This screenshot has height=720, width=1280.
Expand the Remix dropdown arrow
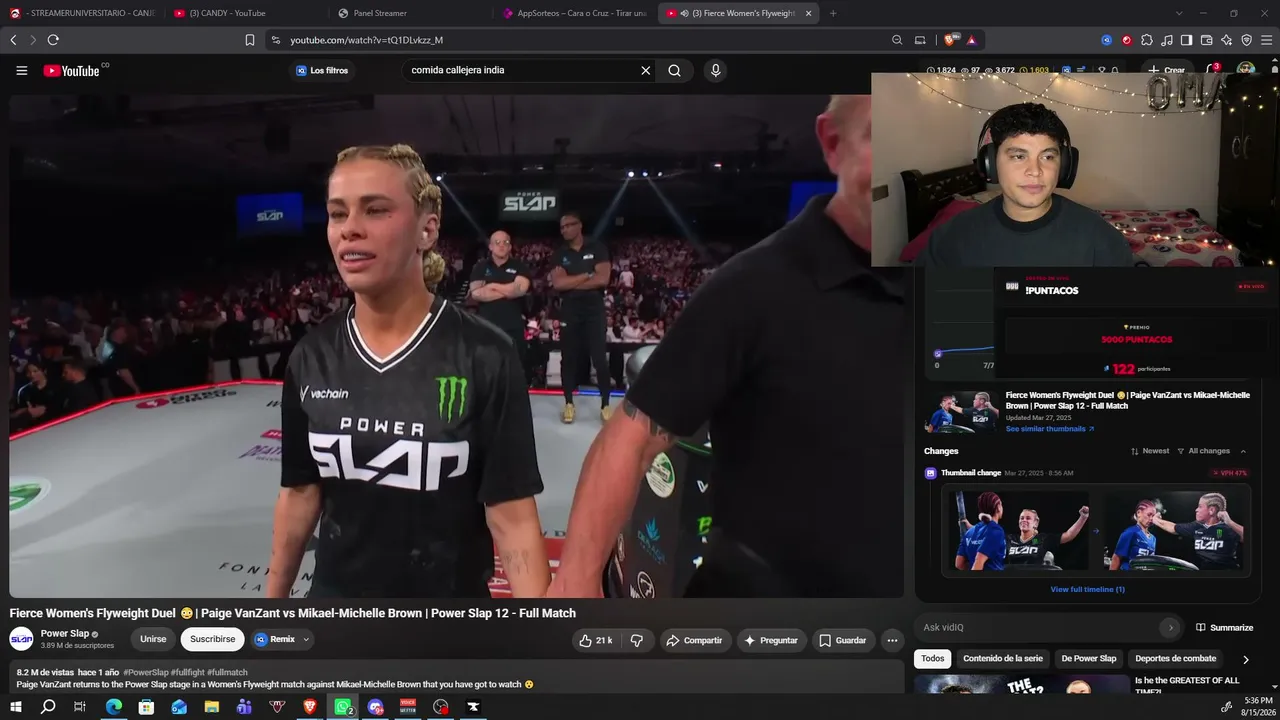click(x=306, y=640)
